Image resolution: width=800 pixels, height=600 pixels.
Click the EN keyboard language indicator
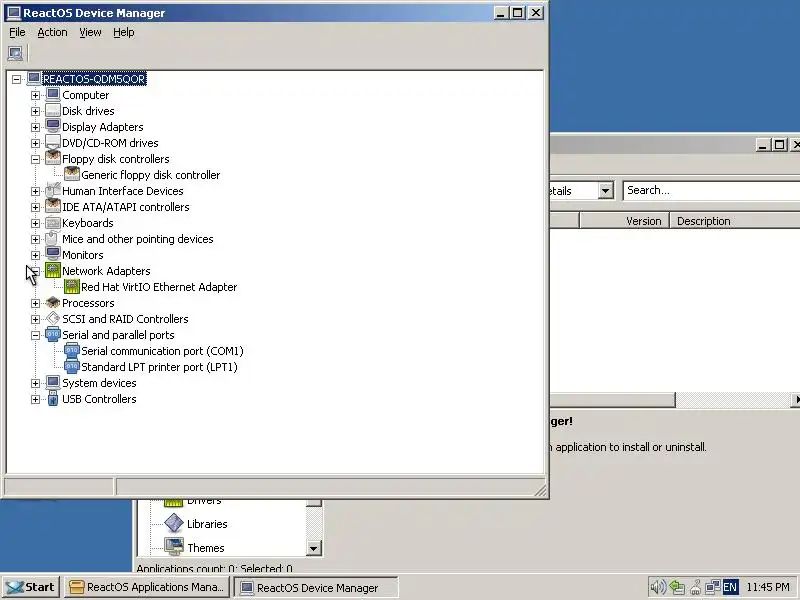click(x=731, y=587)
